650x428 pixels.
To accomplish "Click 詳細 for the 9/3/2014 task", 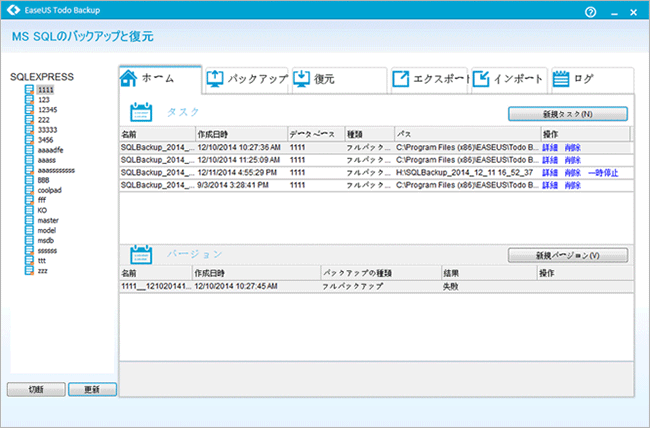I will pyautogui.click(x=550, y=185).
